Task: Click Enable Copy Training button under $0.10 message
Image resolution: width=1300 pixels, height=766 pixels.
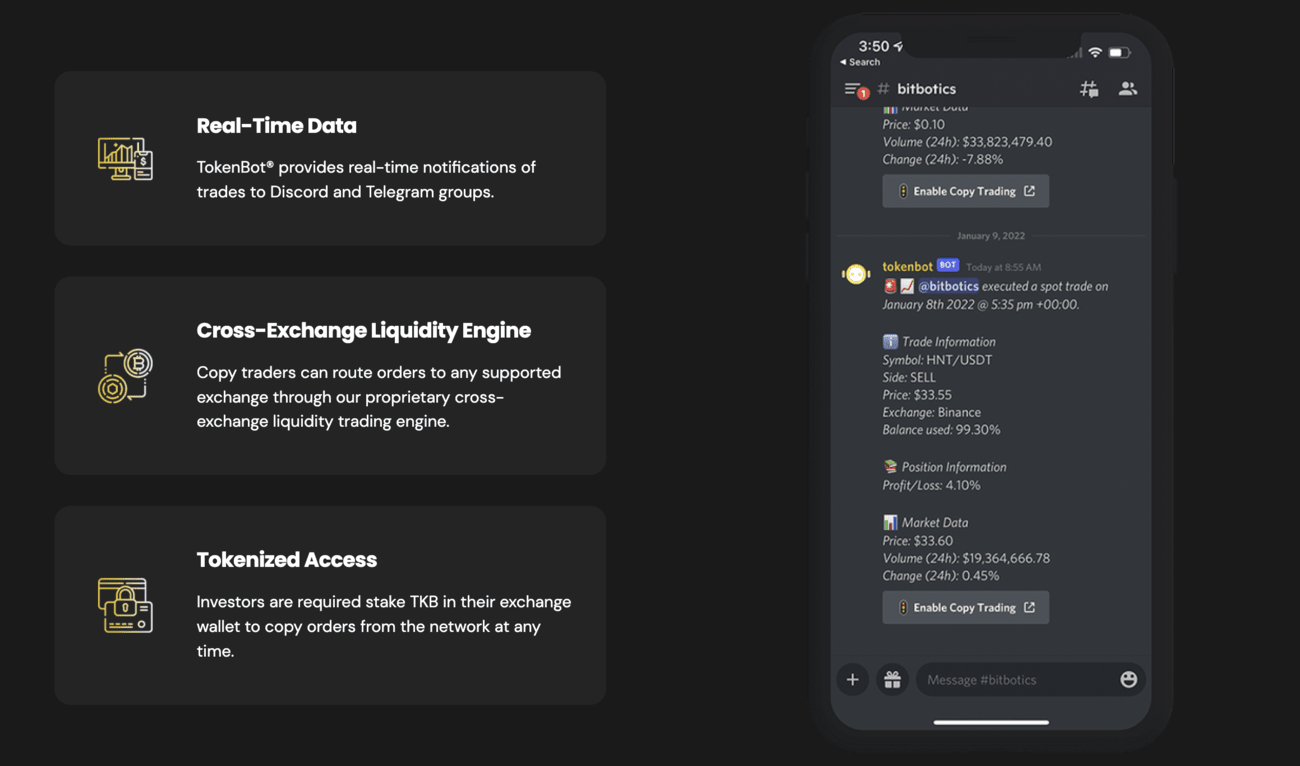Action: 965,191
